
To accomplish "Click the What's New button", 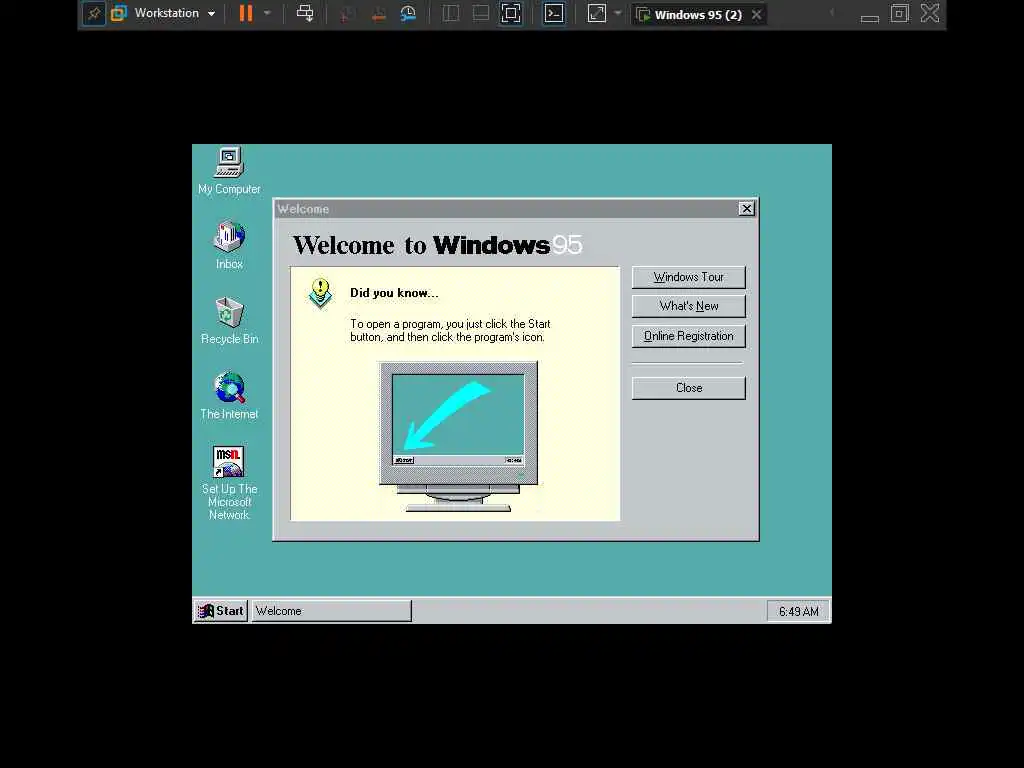I will coord(688,306).
